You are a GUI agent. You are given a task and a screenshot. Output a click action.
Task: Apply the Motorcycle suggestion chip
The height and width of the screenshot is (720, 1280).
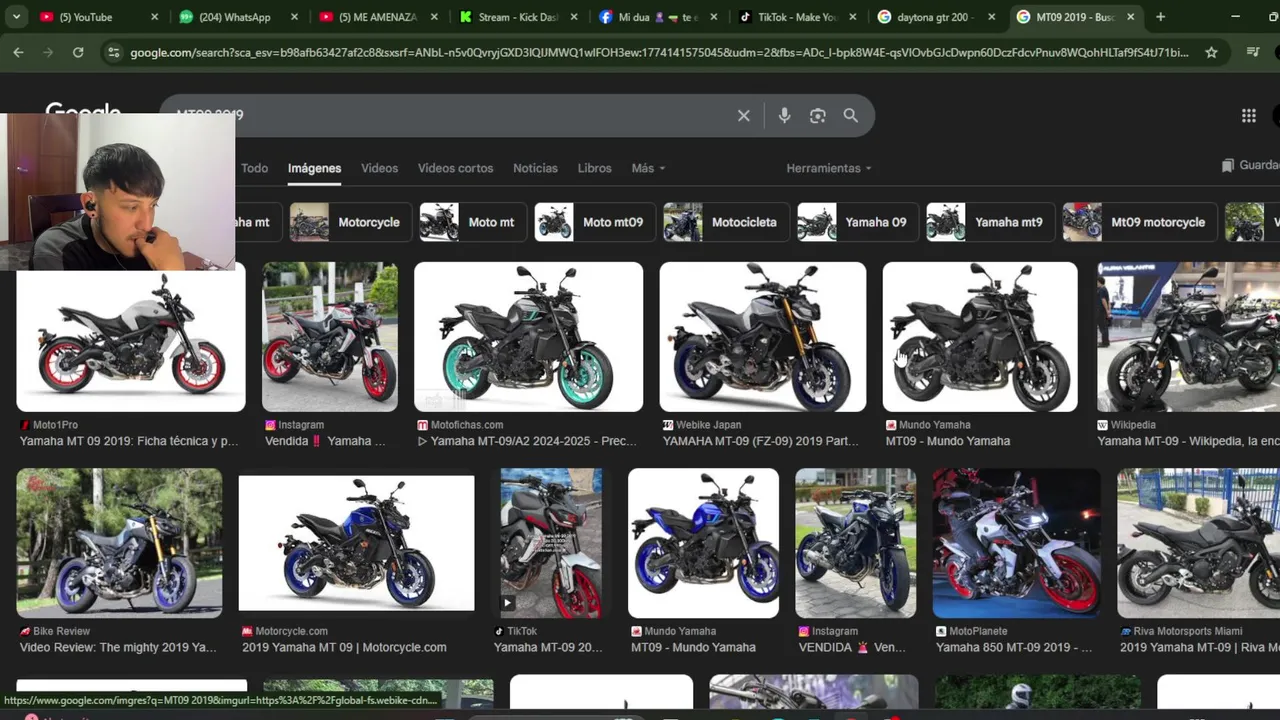349,222
